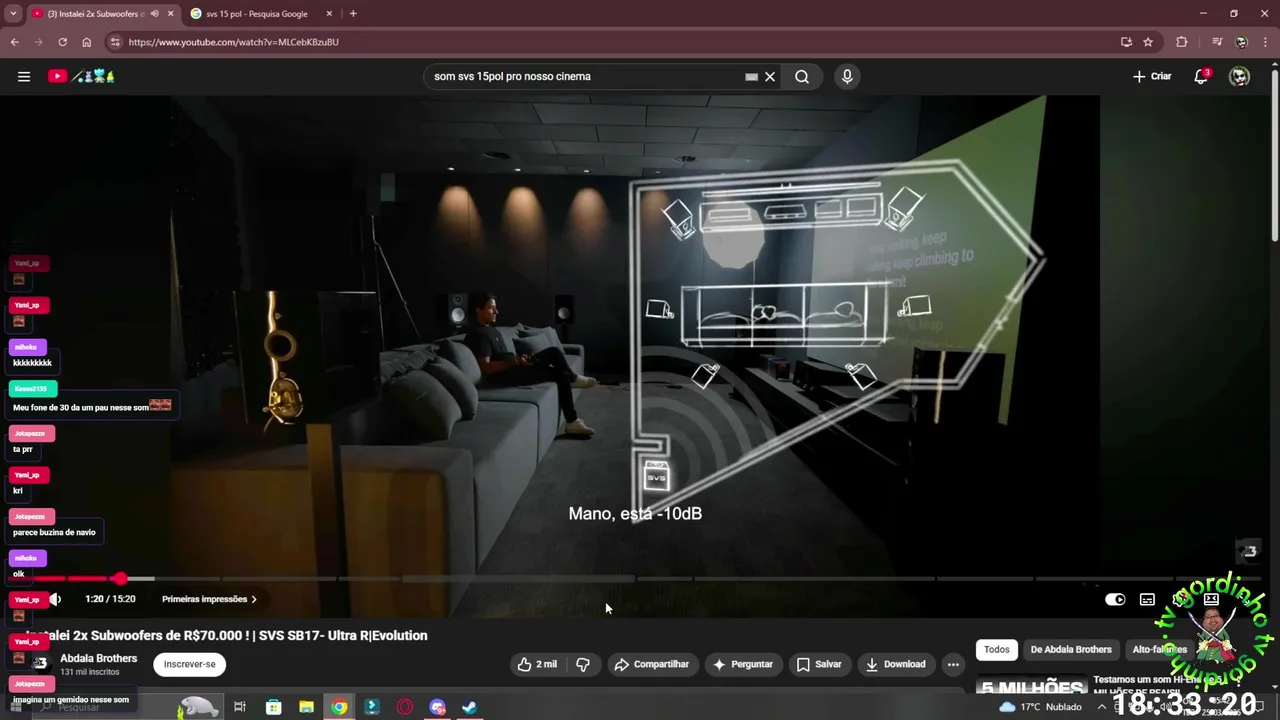Open the '5 MILHÕES' recommended video thumbnail
The height and width of the screenshot is (720, 1280).
[1031, 685]
